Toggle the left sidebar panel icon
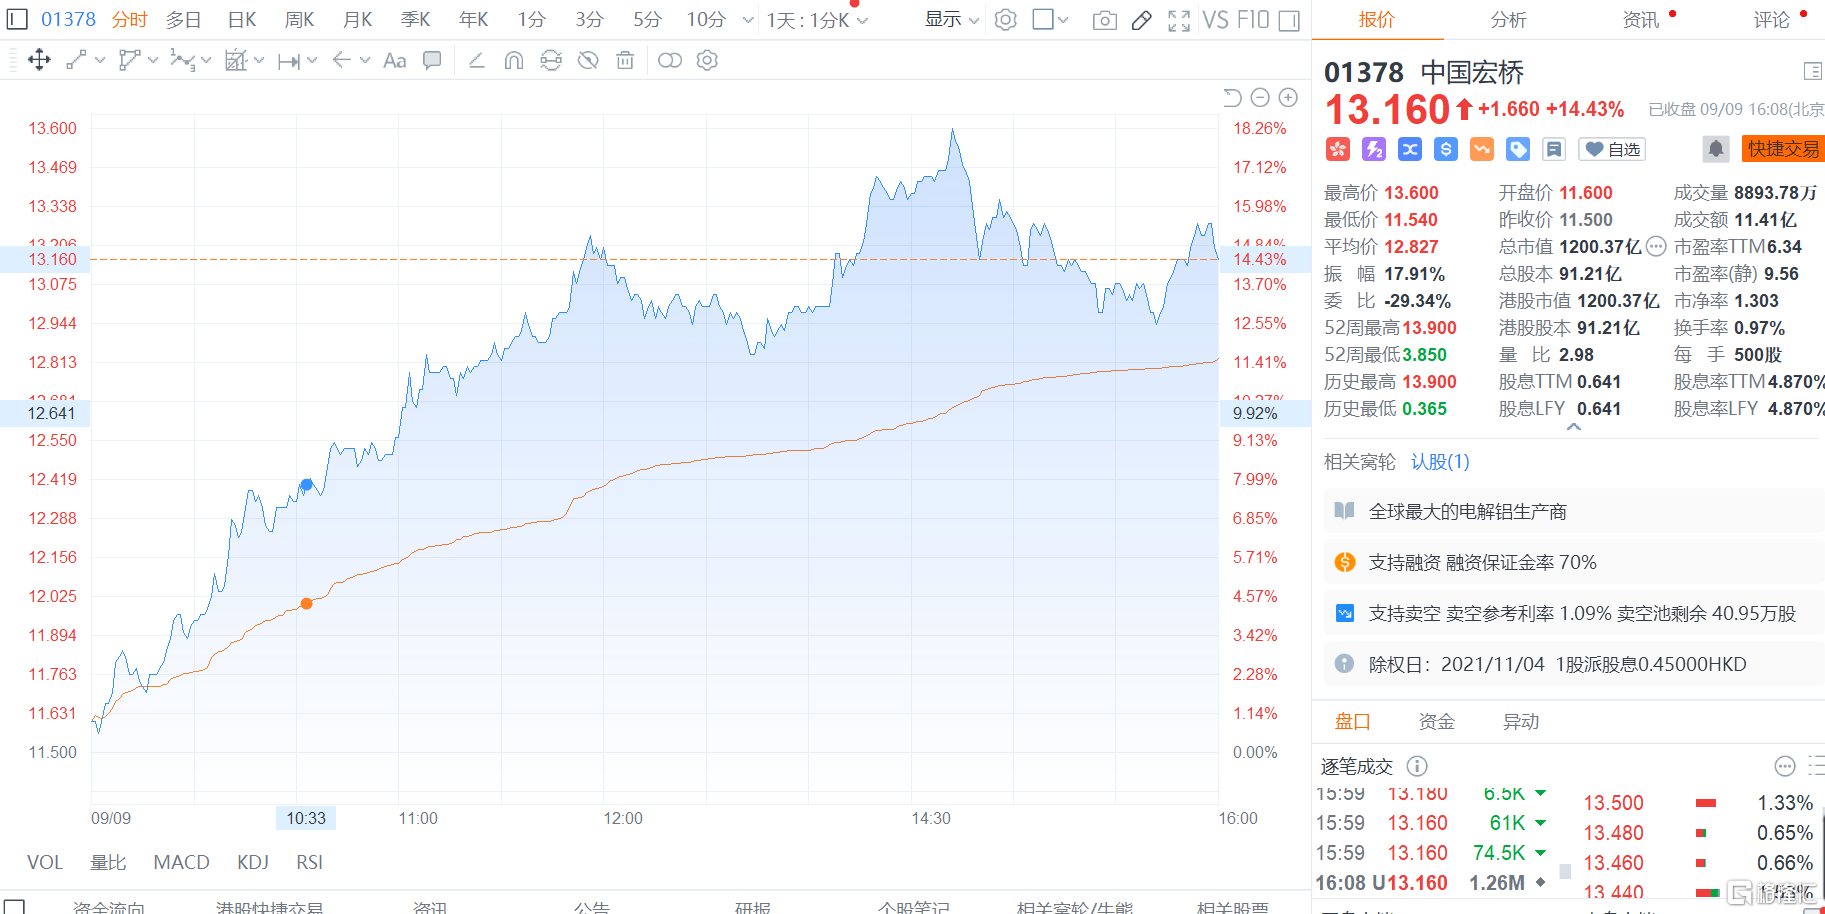 click(16, 20)
